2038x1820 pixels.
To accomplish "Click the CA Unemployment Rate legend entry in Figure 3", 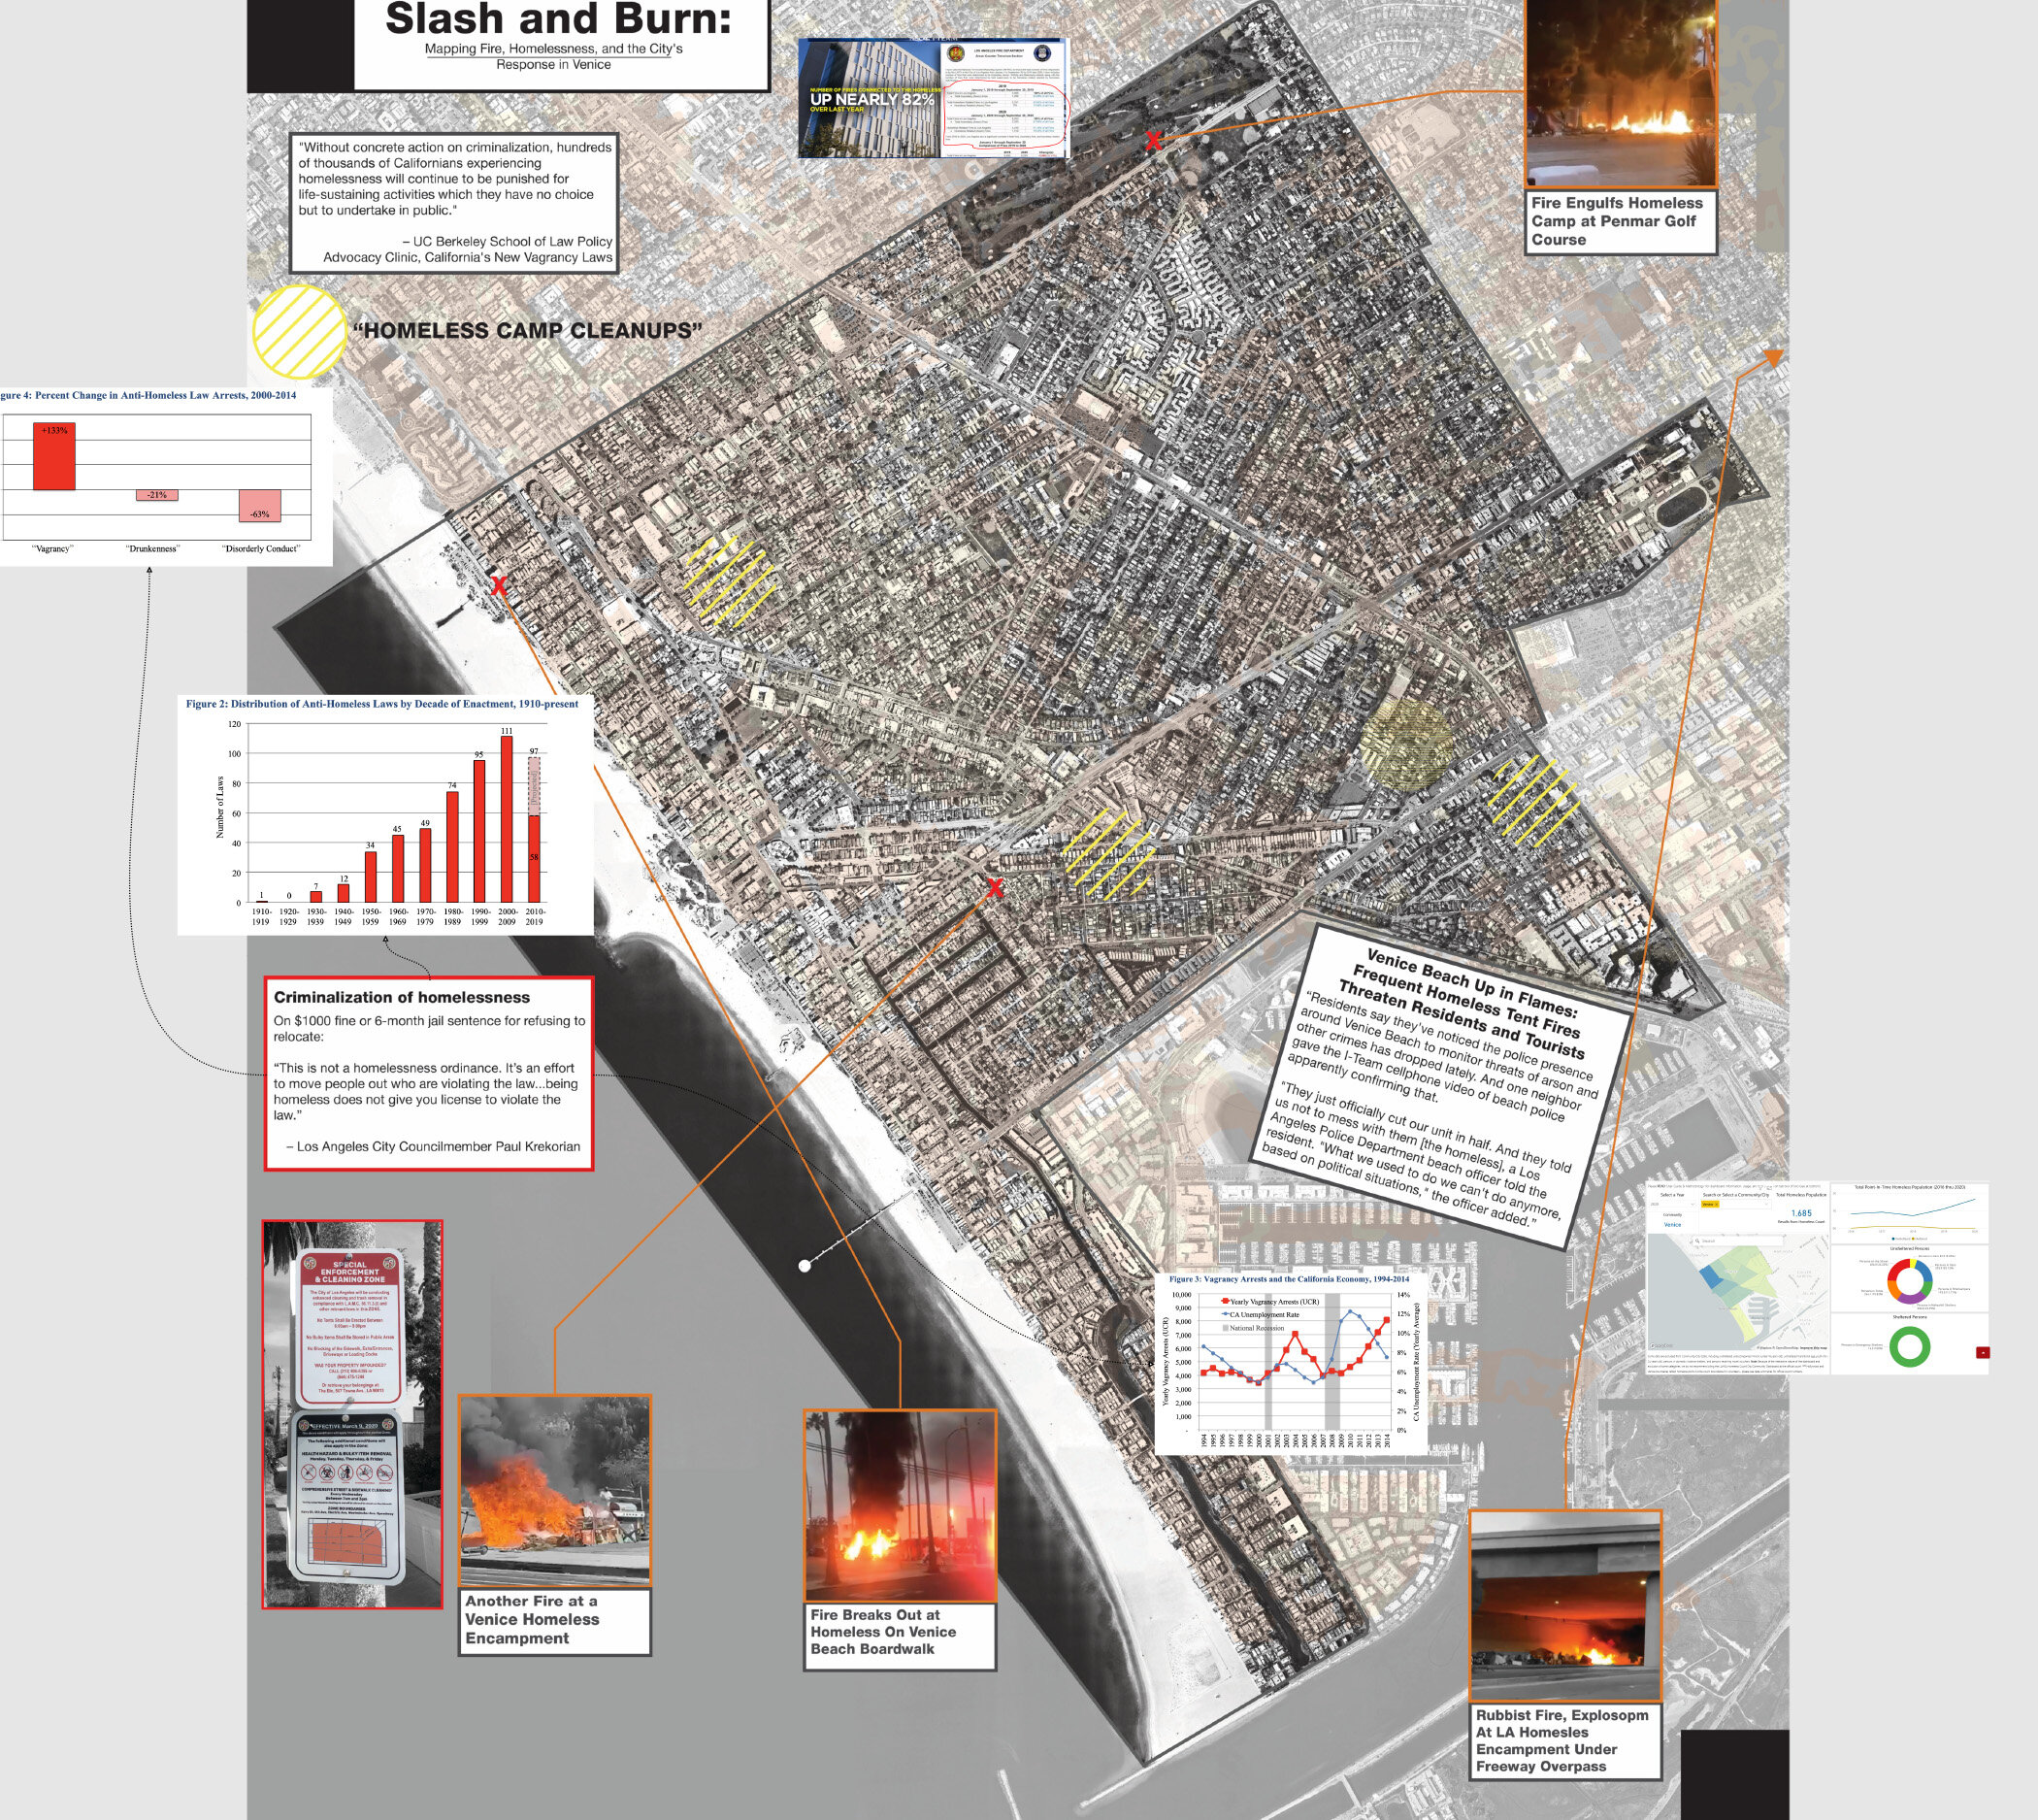I will (x=1260, y=1315).
